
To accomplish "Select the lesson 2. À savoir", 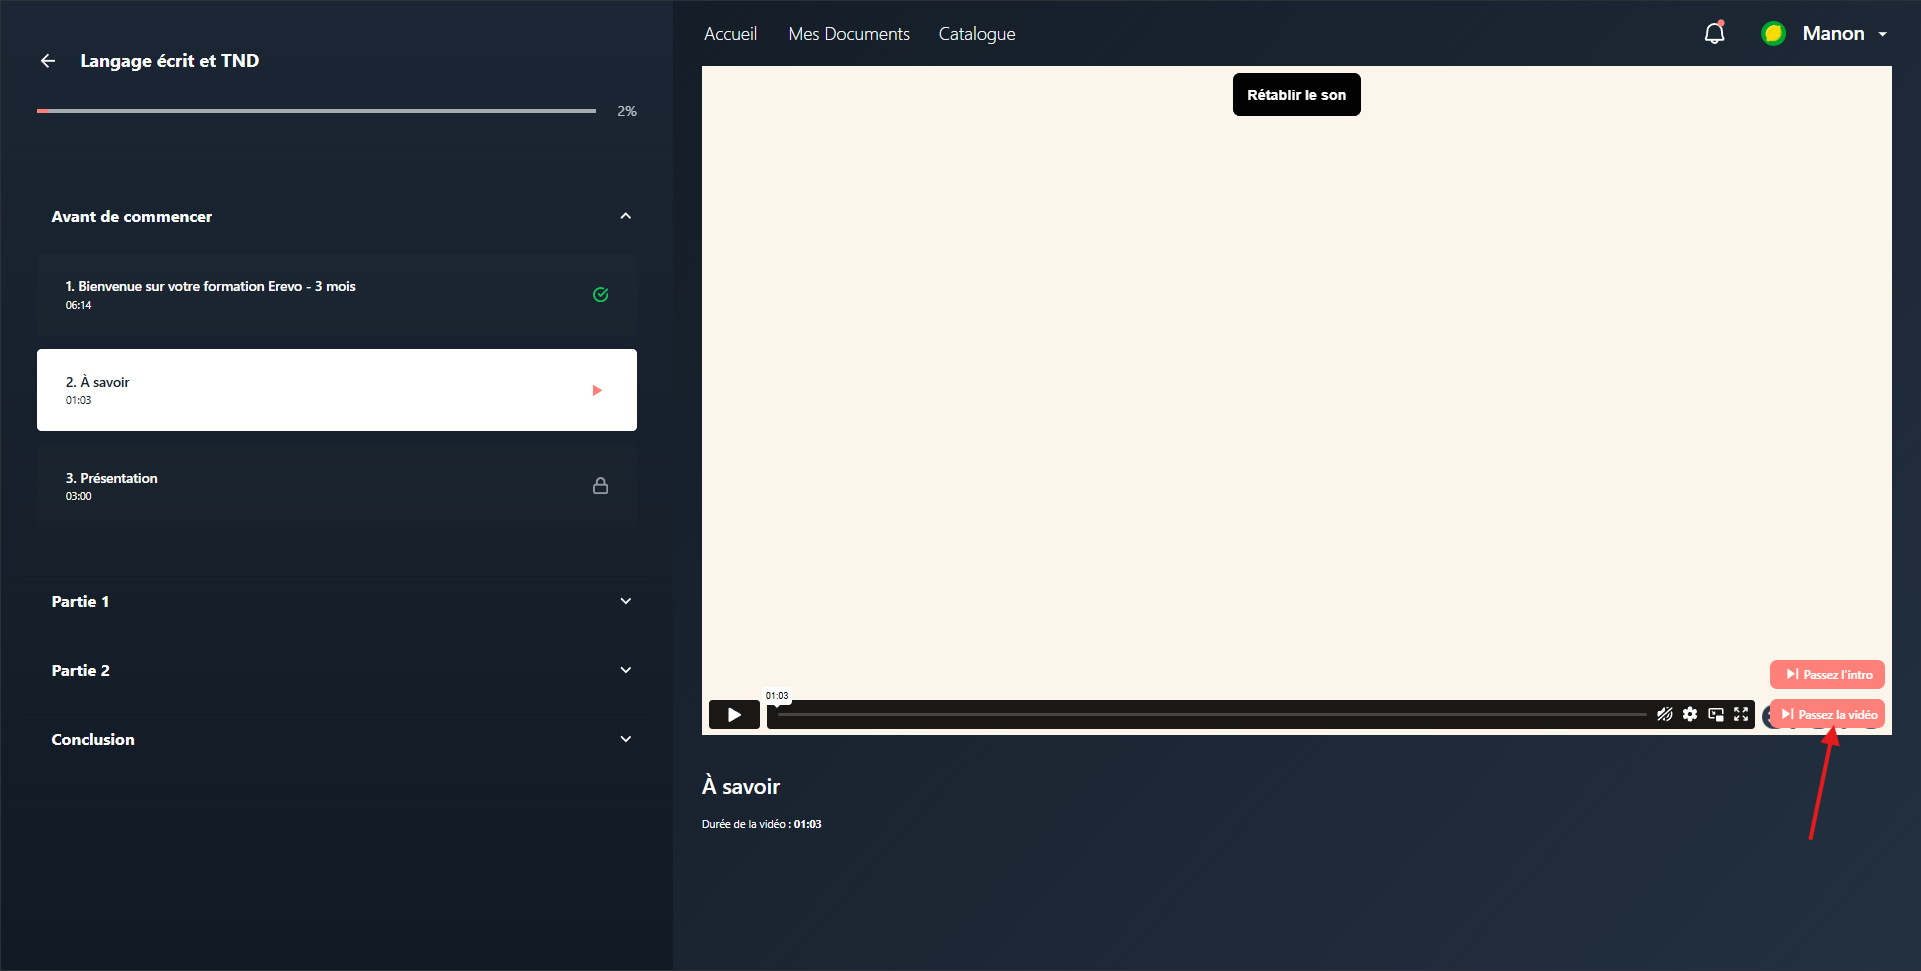I will pyautogui.click(x=337, y=390).
